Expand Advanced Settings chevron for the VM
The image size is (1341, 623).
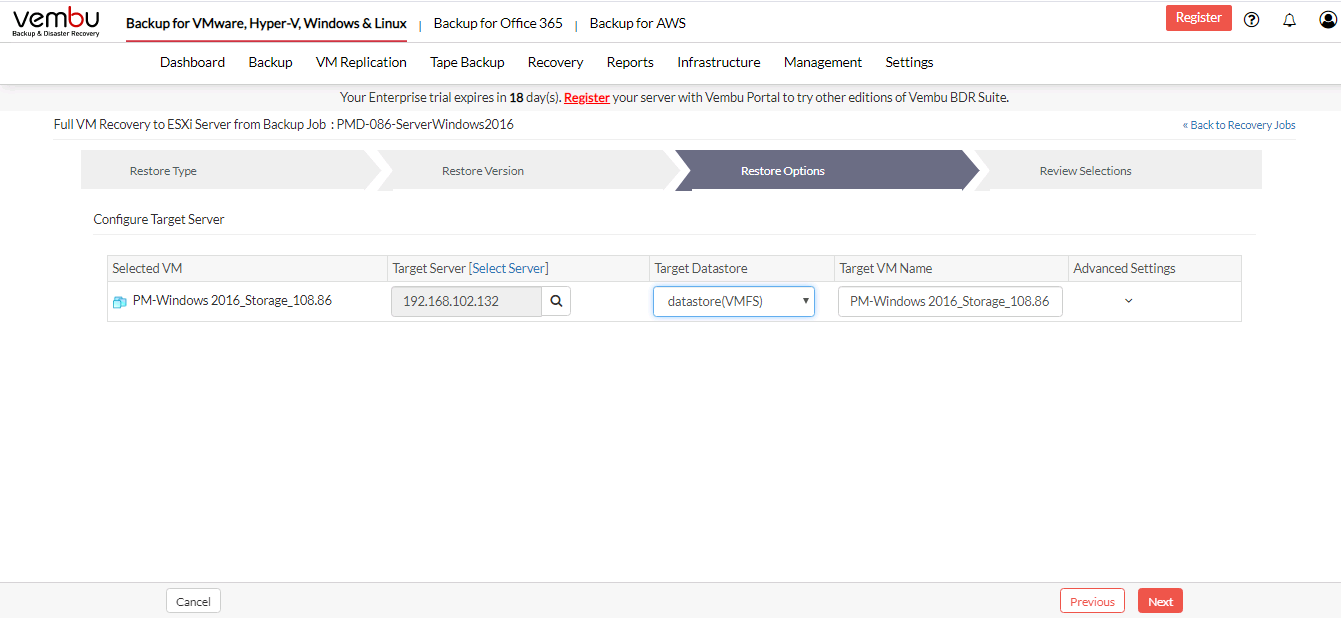click(1129, 301)
